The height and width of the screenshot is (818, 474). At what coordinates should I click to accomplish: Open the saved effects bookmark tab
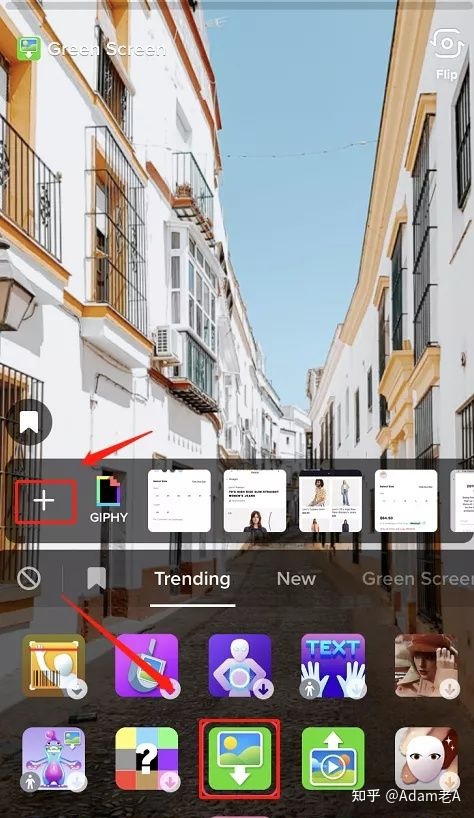pyautogui.click(x=96, y=579)
